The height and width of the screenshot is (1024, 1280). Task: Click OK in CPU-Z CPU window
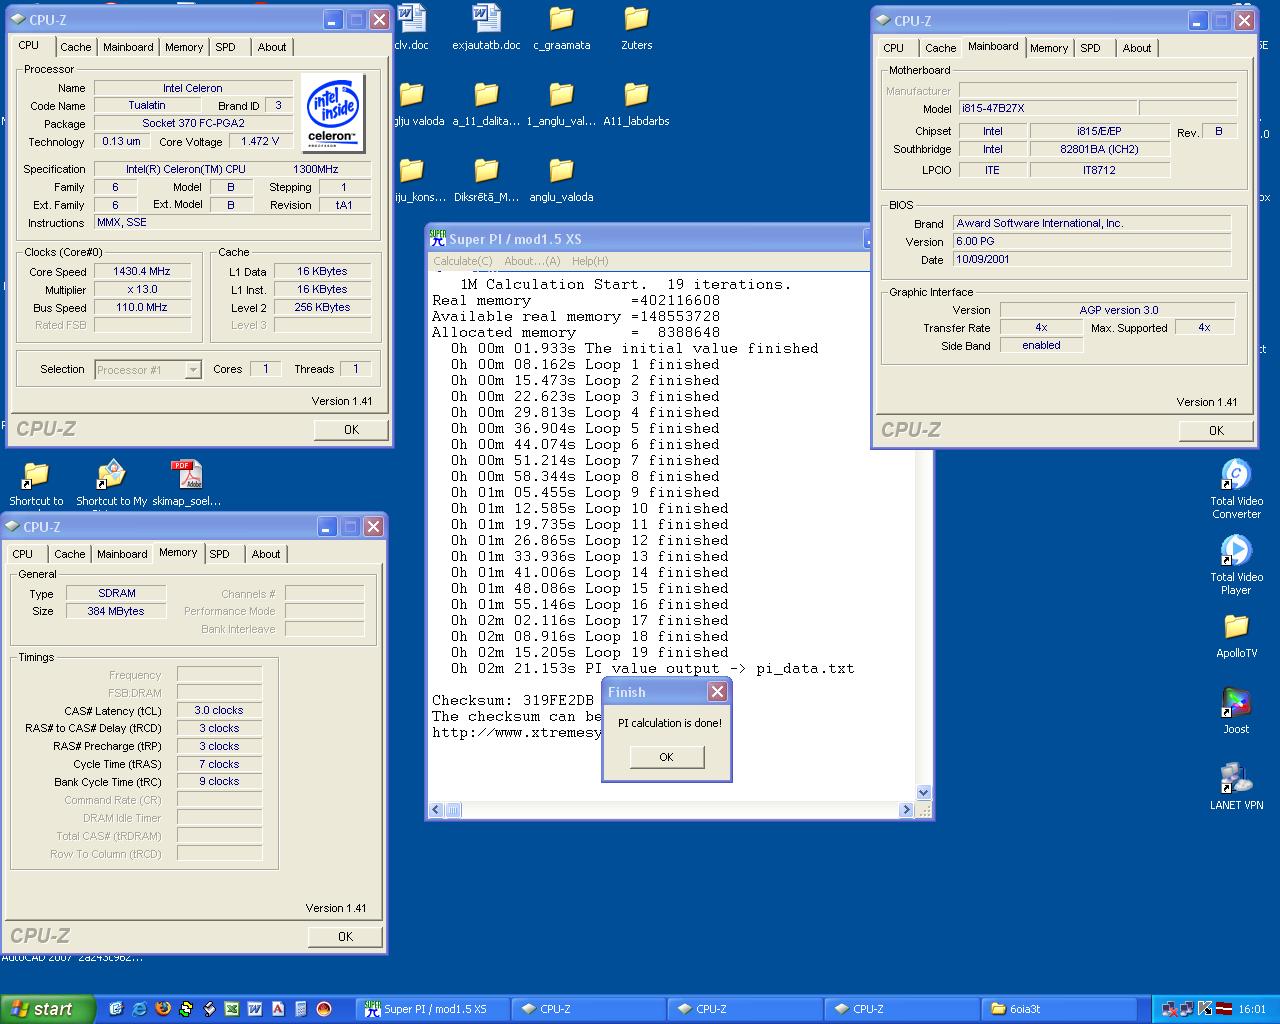tap(351, 429)
